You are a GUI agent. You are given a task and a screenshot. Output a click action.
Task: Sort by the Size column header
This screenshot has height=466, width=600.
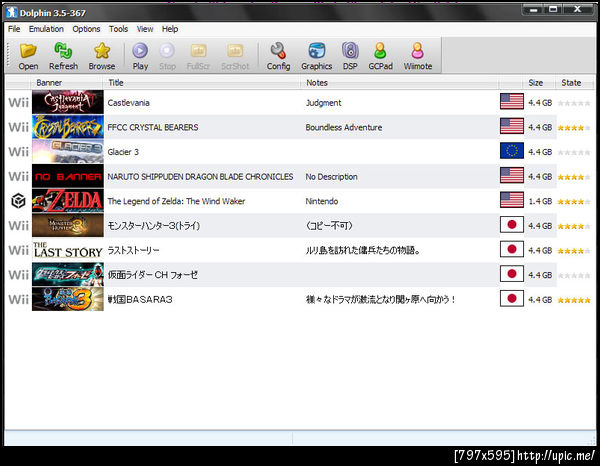pos(540,83)
